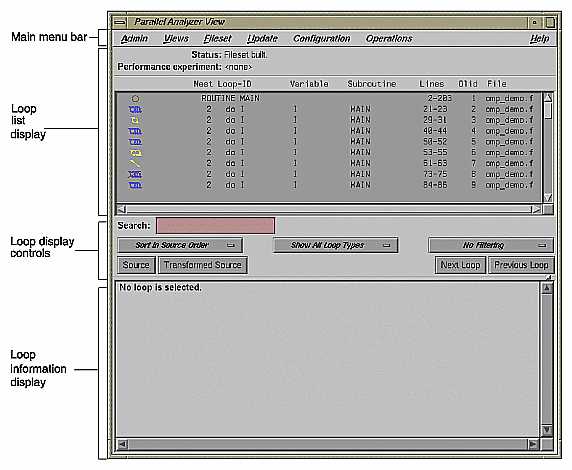Click the Next Loop button
Screen dimensions: 572x470
(460, 265)
